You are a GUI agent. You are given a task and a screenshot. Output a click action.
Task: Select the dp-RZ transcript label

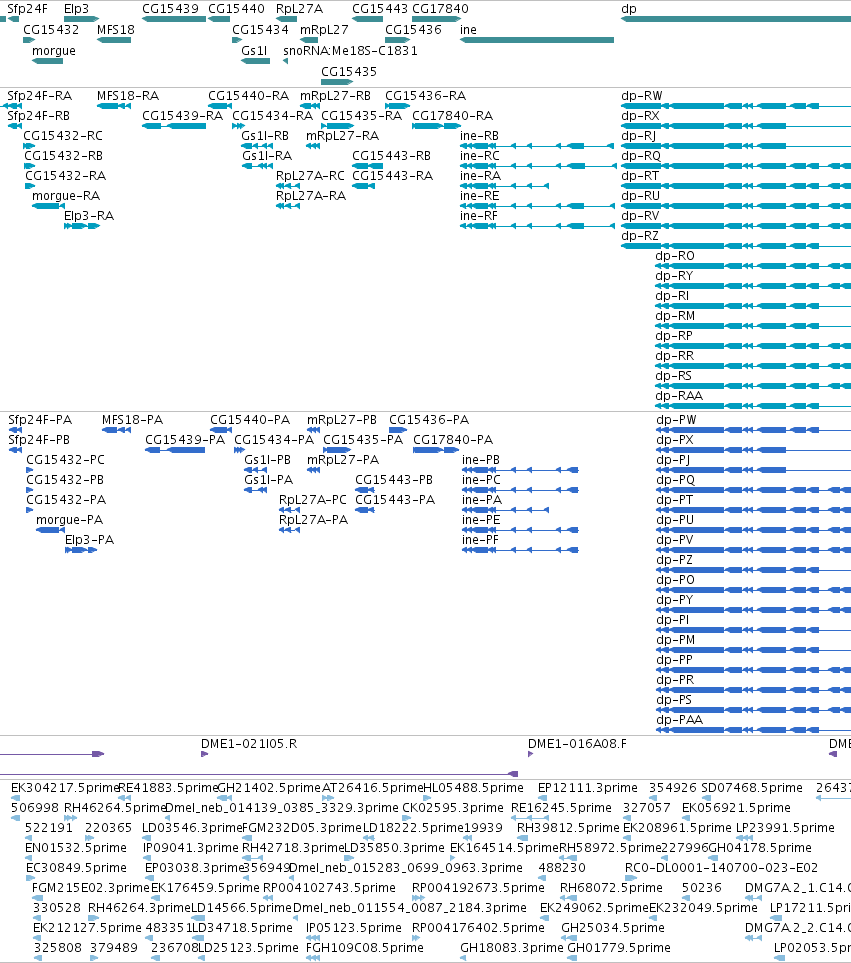[640, 236]
